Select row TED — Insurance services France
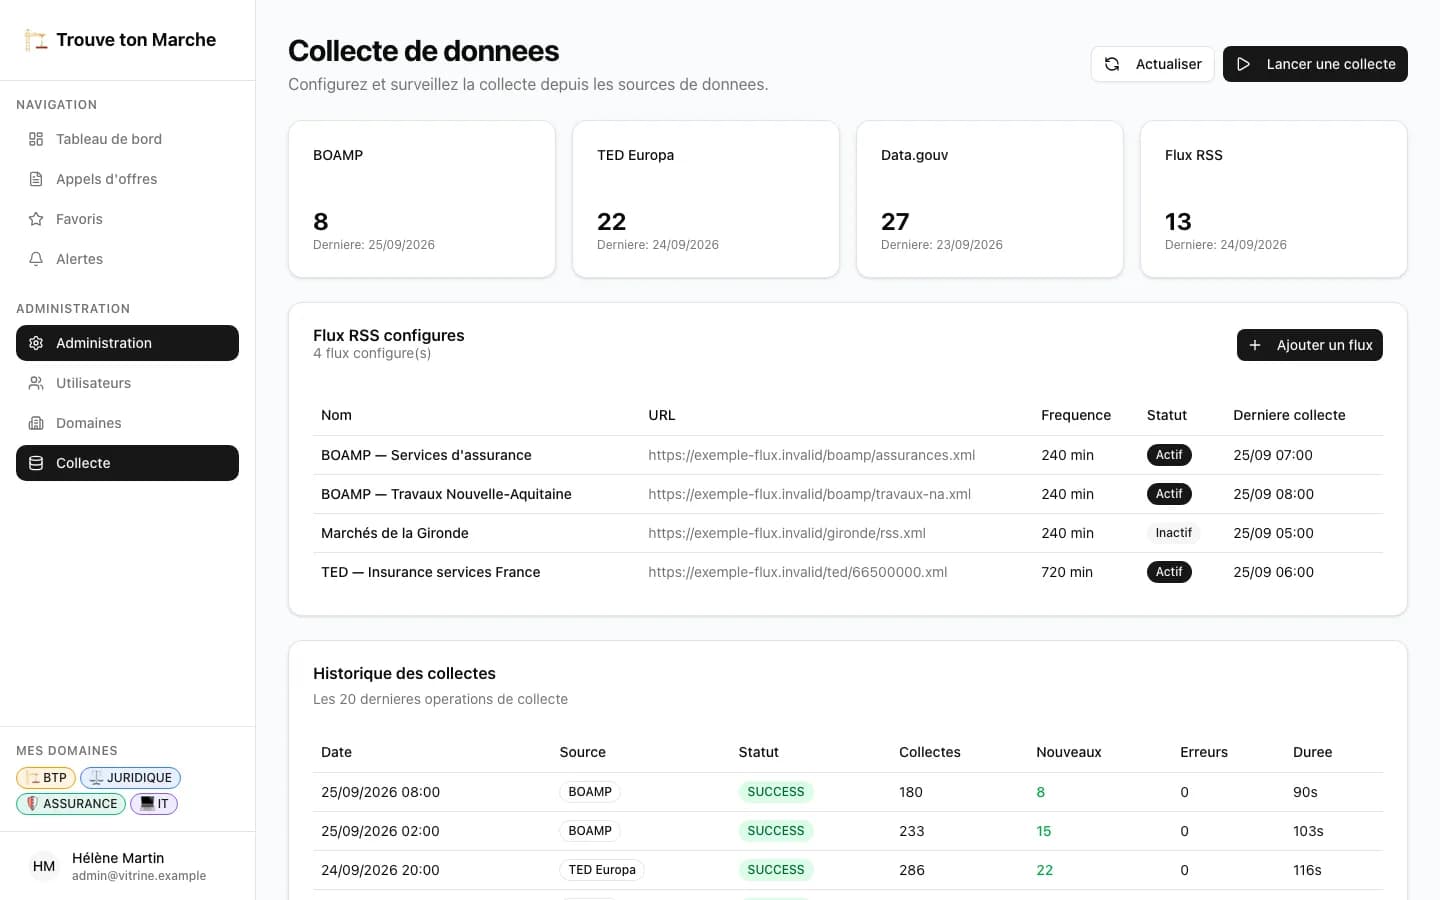The width and height of the screenshot is (1440, 900). (x=848, y=572)
